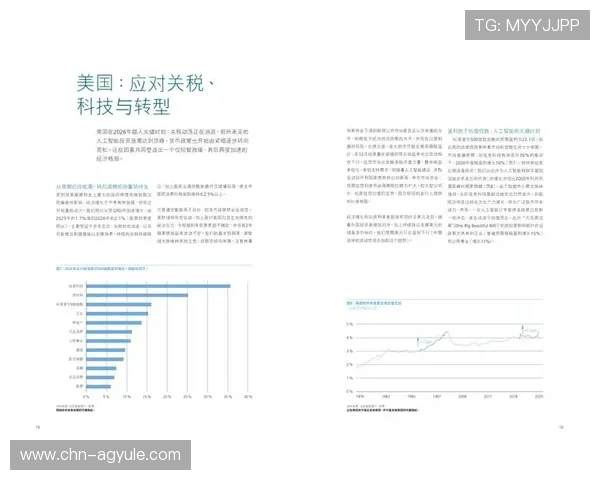Click the title 美国：应对关税、科技与转型
The width and height of the screenshot is (600, 480).
(147, 95)
